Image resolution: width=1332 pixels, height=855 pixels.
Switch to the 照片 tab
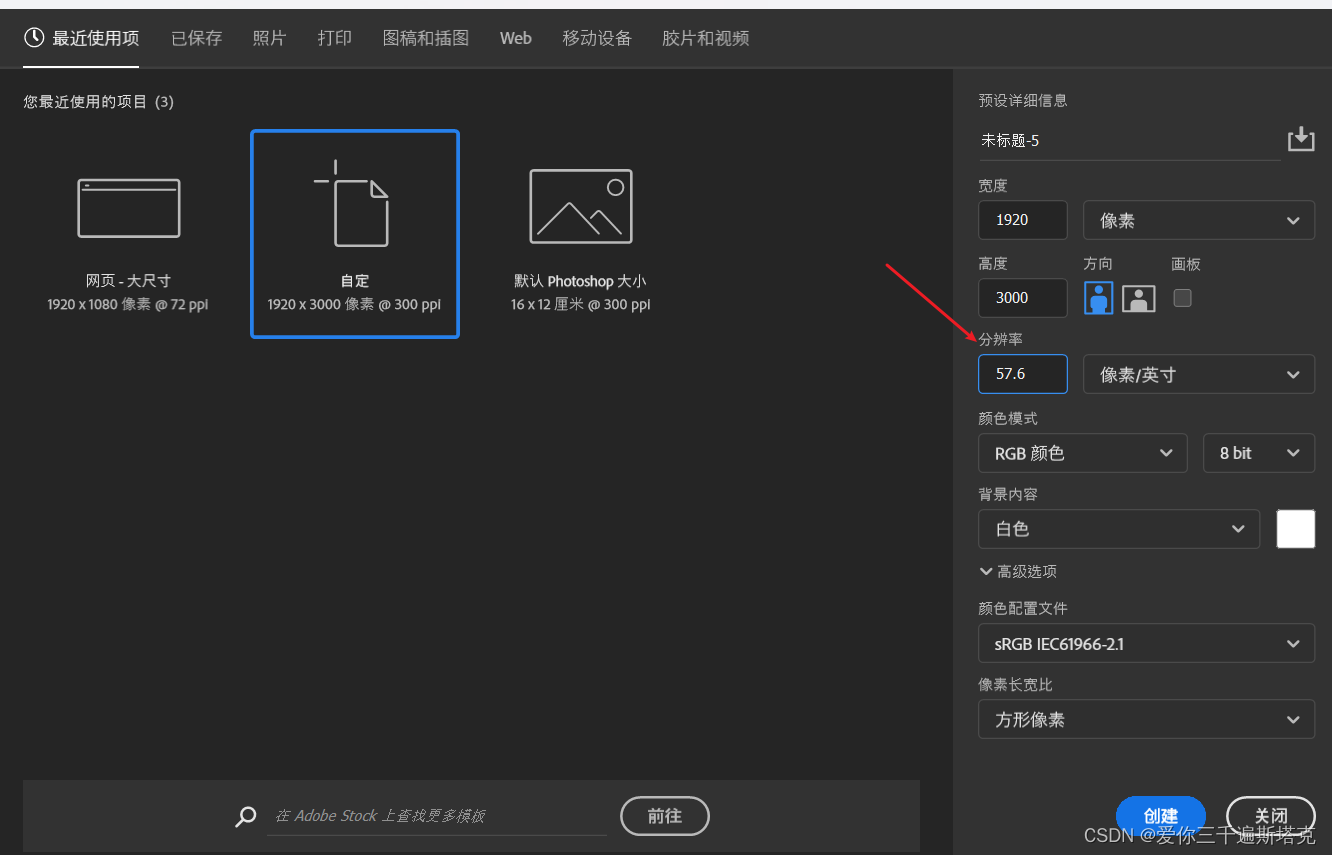269,38
